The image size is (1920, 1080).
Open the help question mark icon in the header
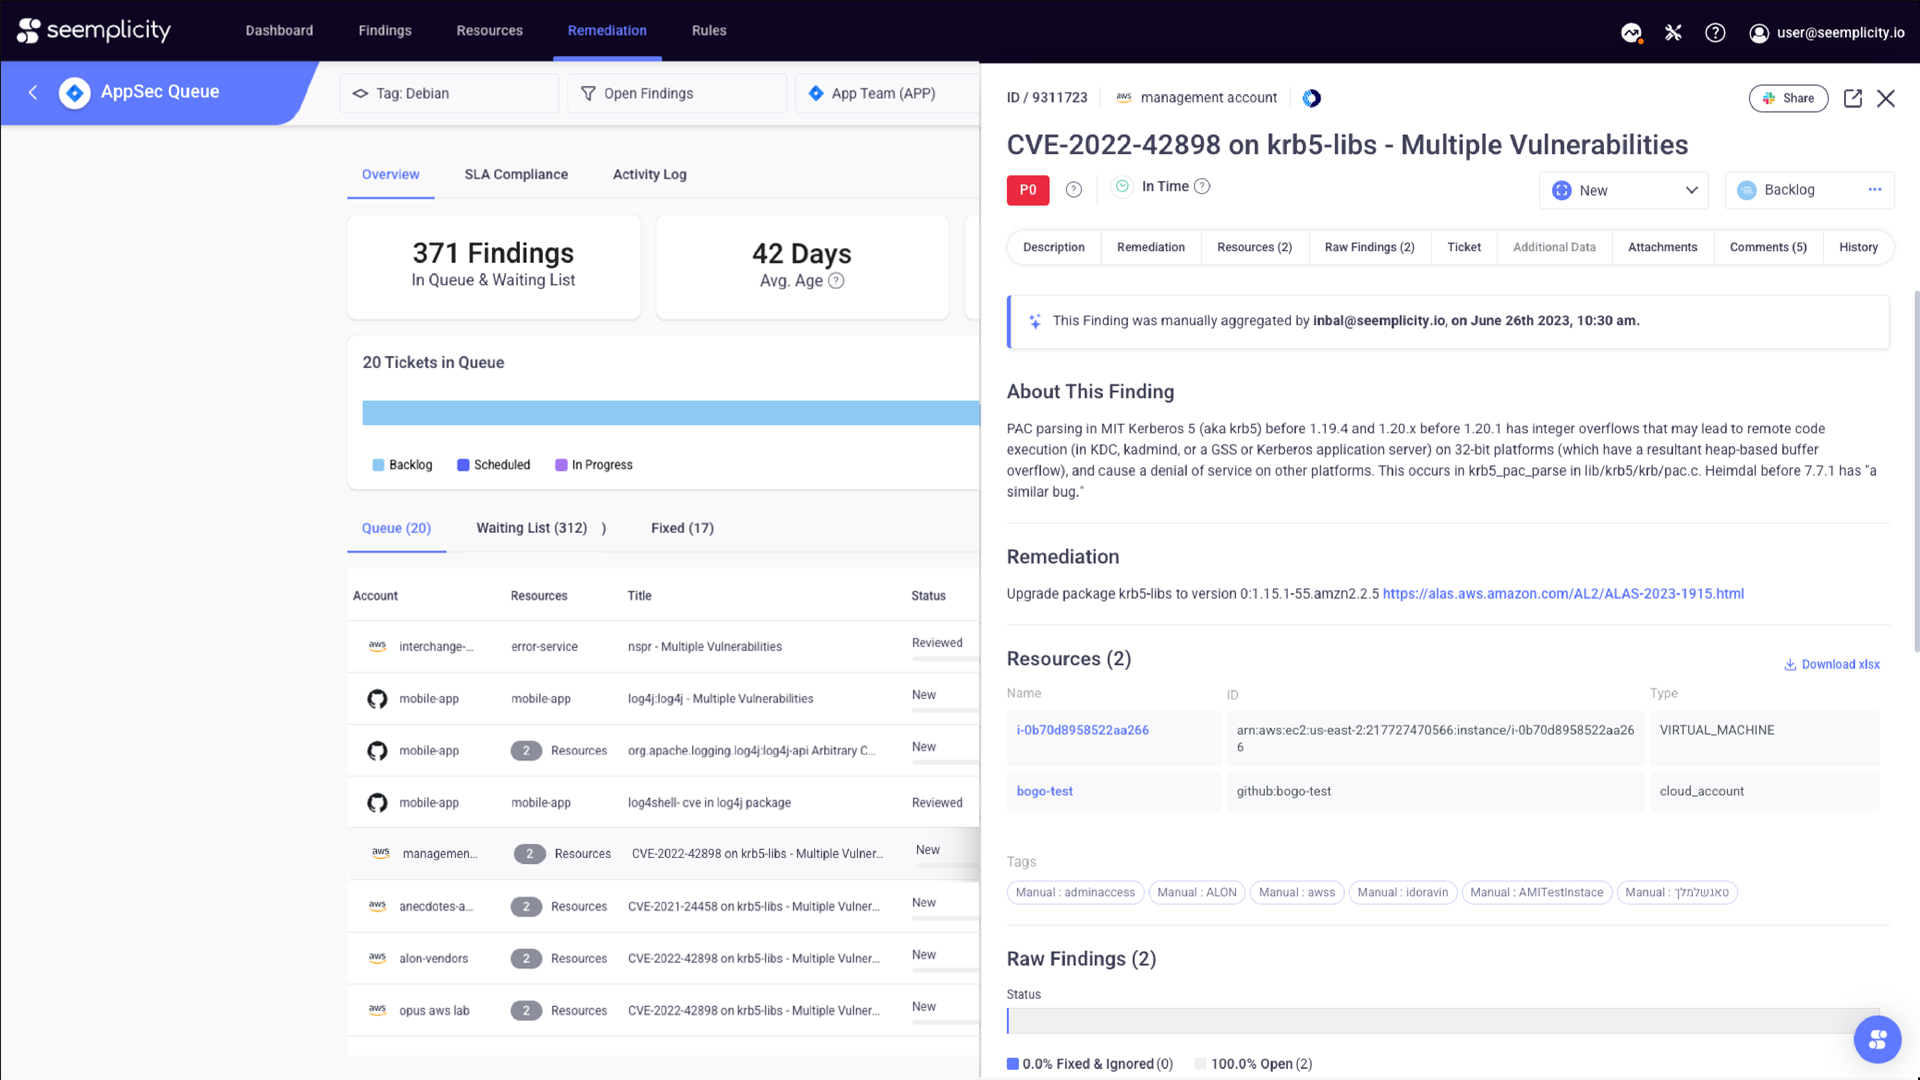point(1715,32)
